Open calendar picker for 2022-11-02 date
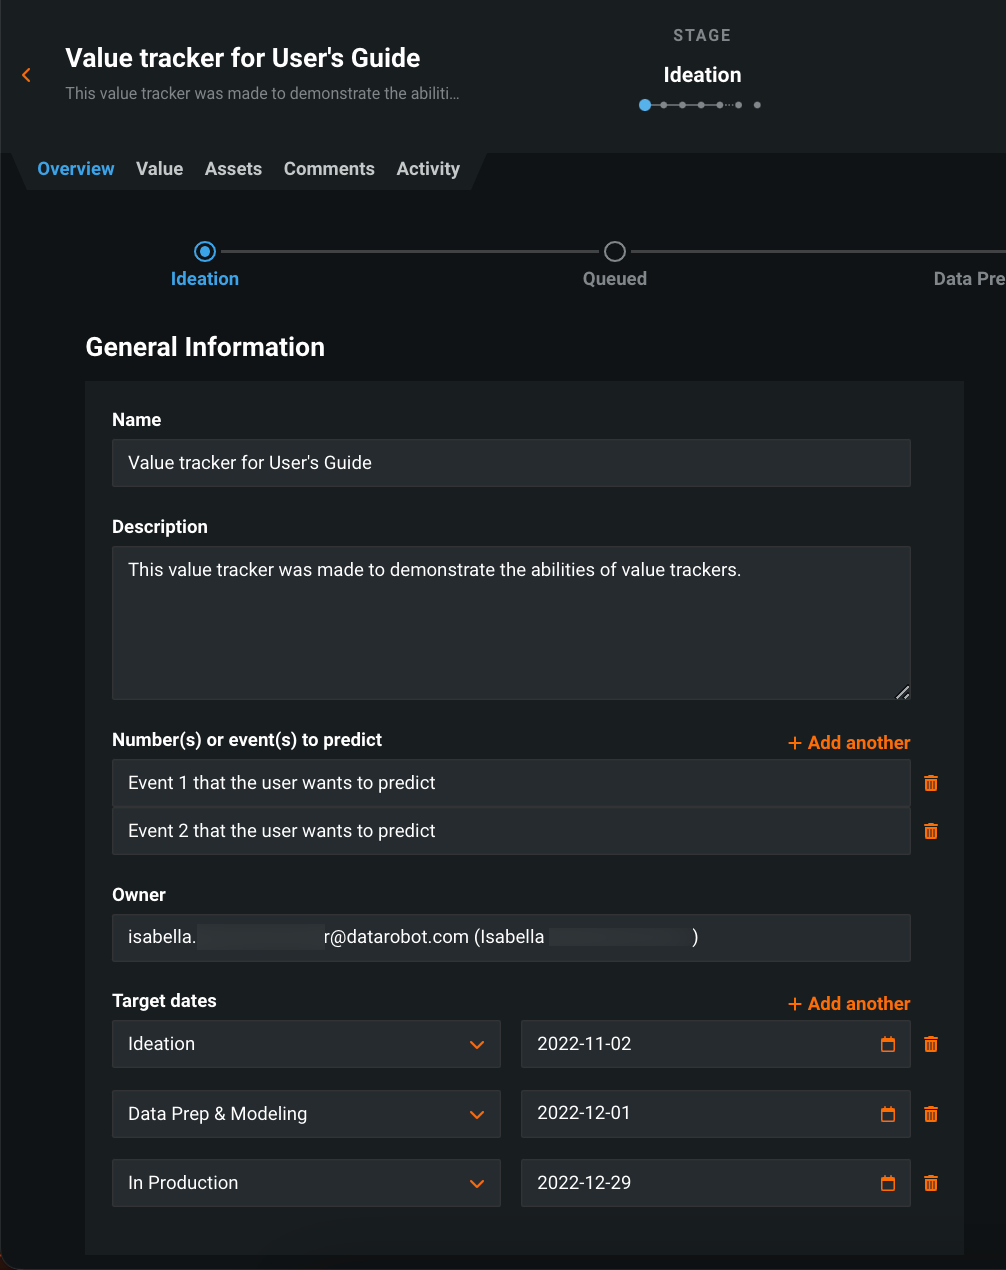The width and height of the screenshot is (1006, 1270). pyautogui.click(x=887, y=1044)
